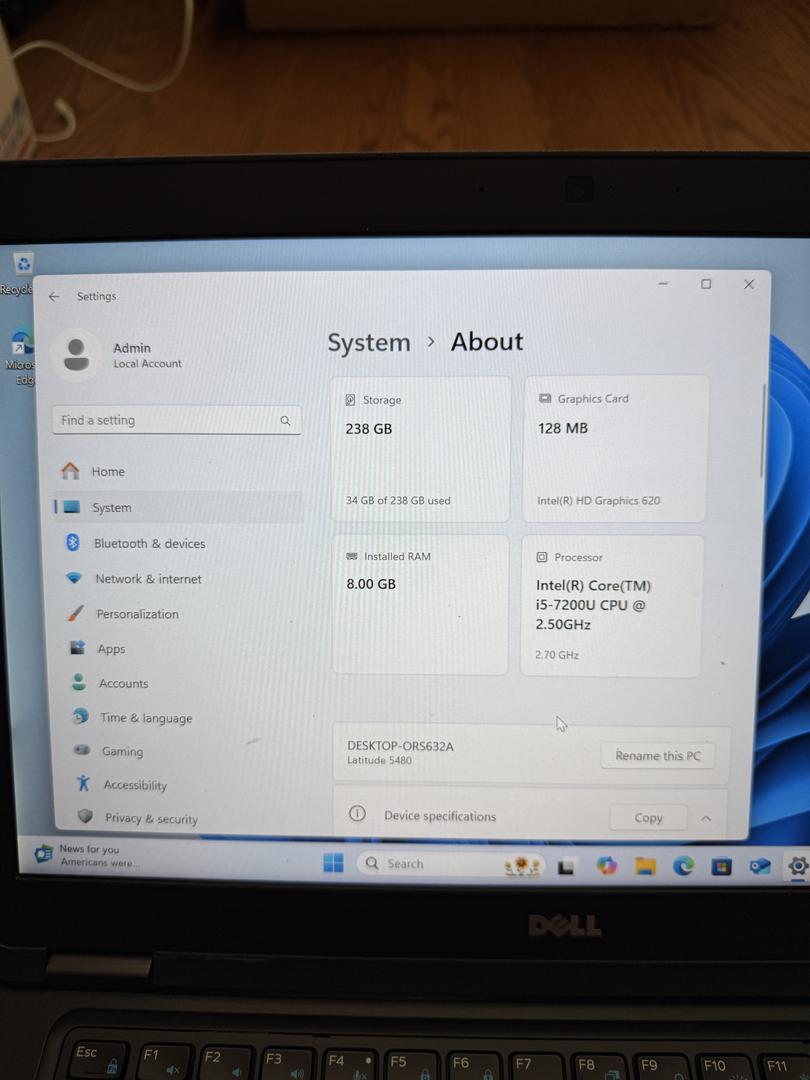810x1080 pixels.
Task: Open Outlook from the taskbar
Action: pos(760,866)
